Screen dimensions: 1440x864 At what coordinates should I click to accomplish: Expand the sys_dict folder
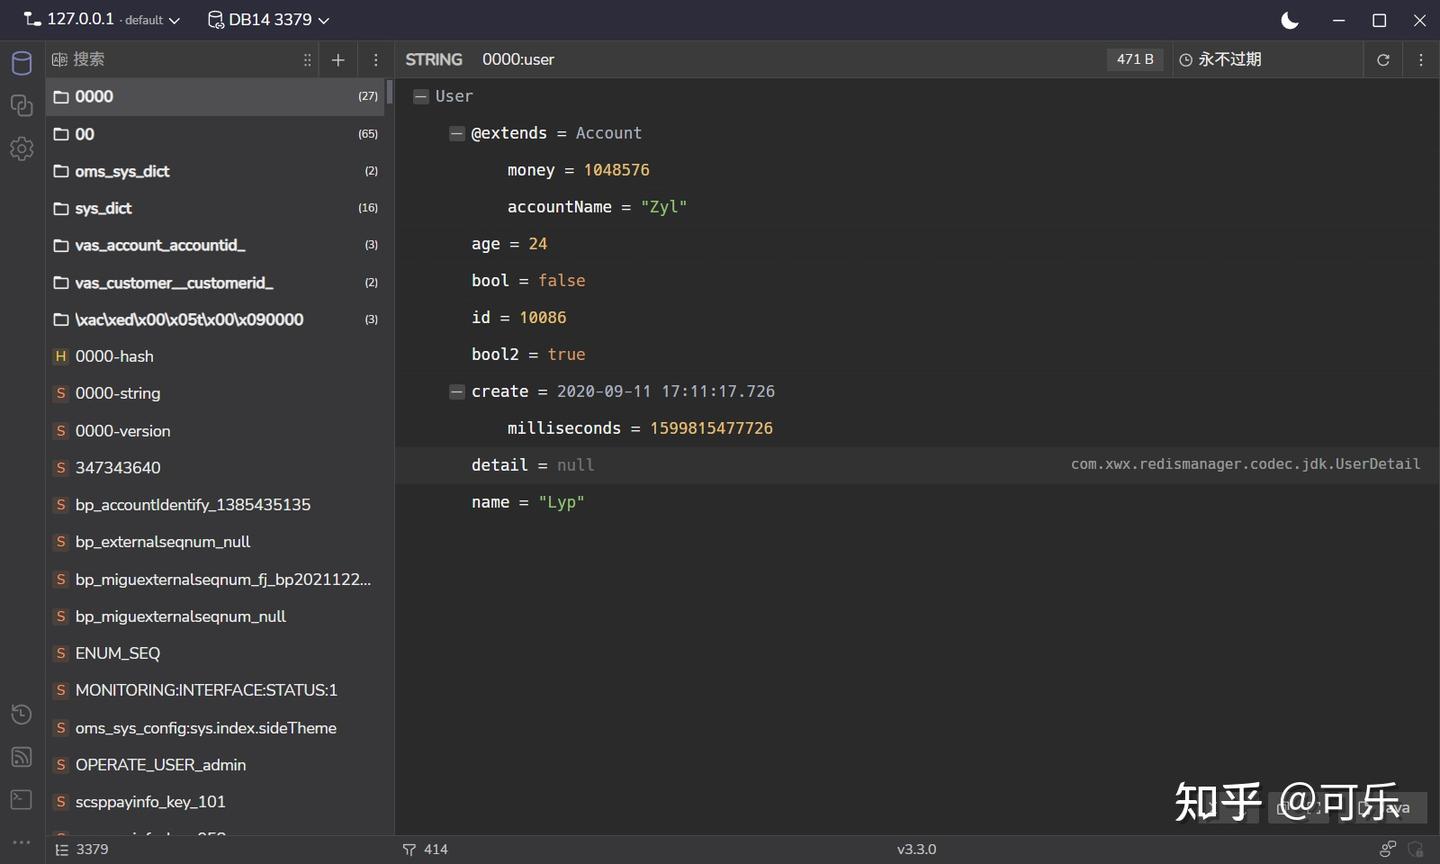tap(216, 208)
